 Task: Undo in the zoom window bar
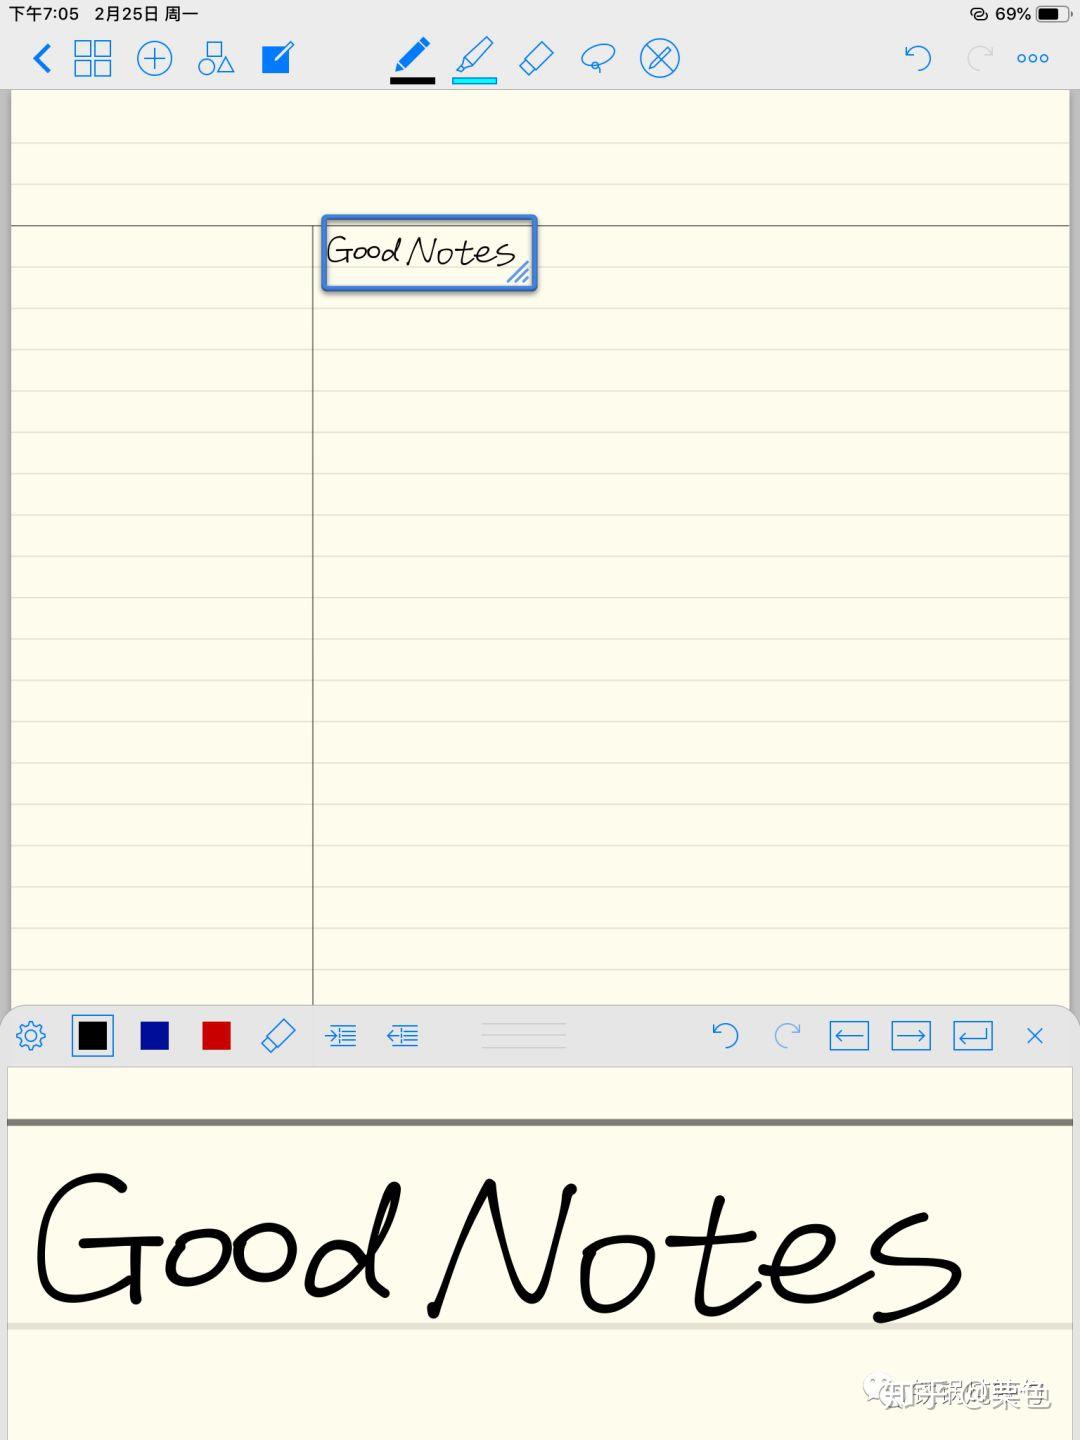(725, 1036)
